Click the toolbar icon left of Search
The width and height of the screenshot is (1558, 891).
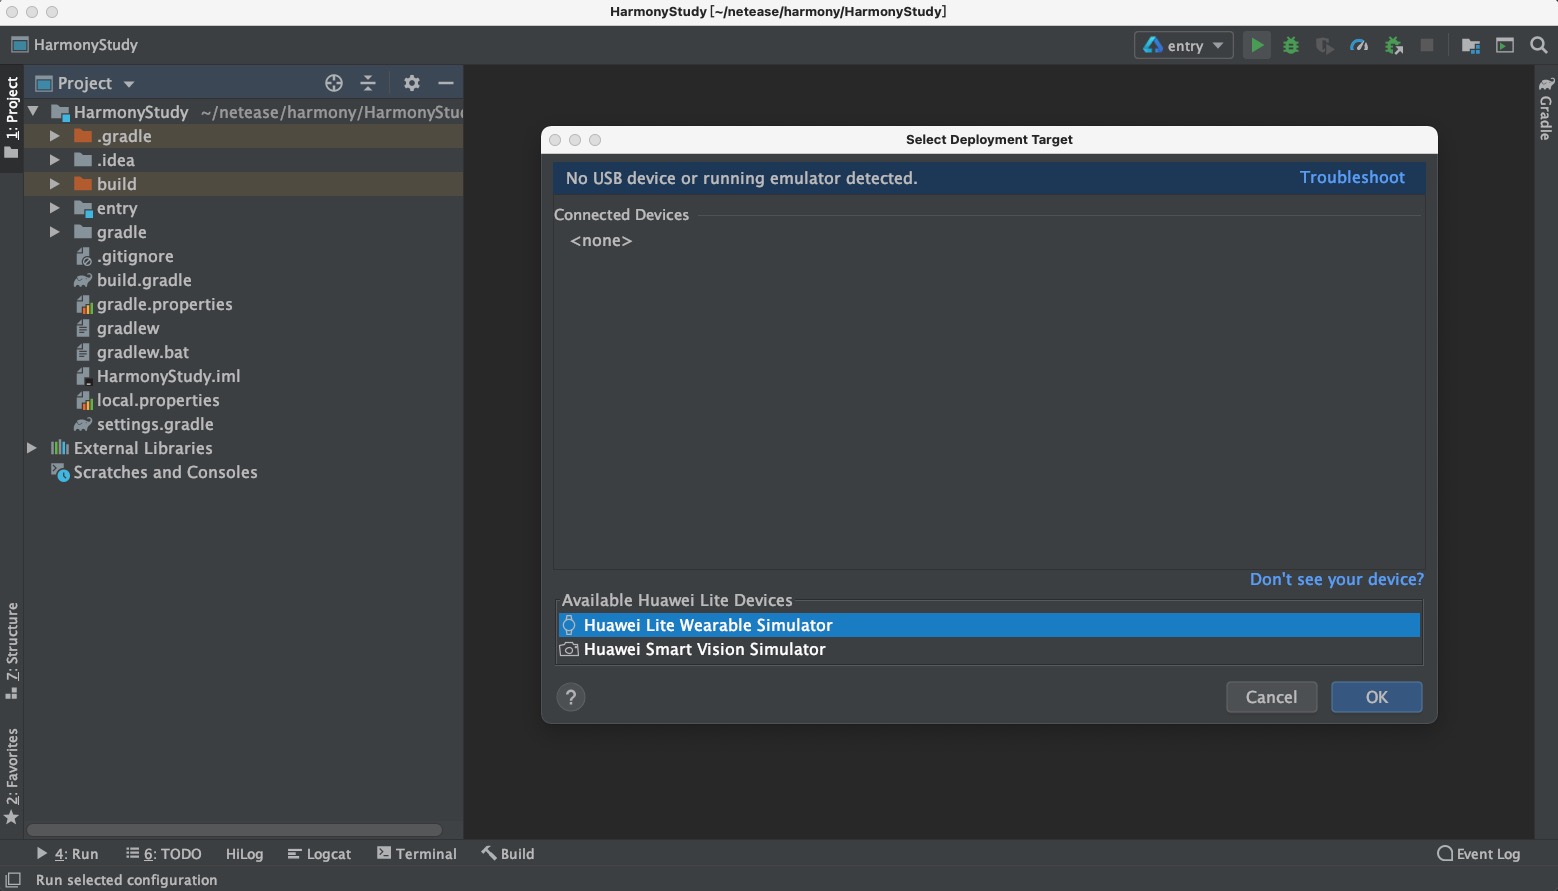pos(1505,45)
